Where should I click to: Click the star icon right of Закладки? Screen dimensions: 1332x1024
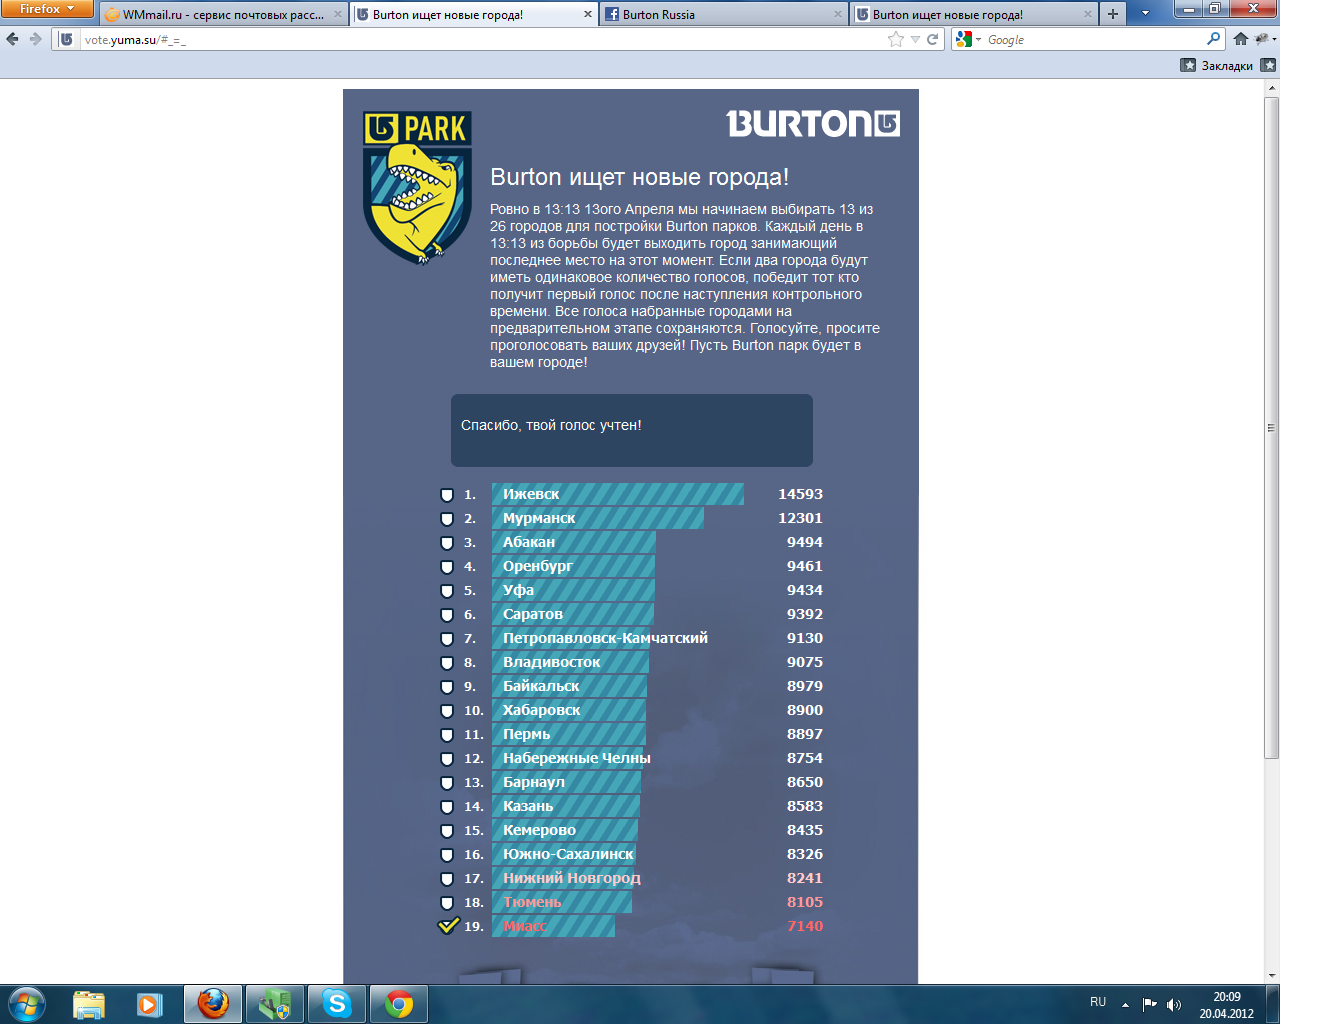tap(1268, 65)
